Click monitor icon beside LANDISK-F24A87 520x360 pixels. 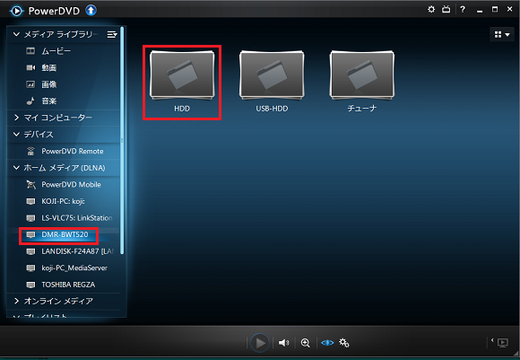(x=31, y=251)
